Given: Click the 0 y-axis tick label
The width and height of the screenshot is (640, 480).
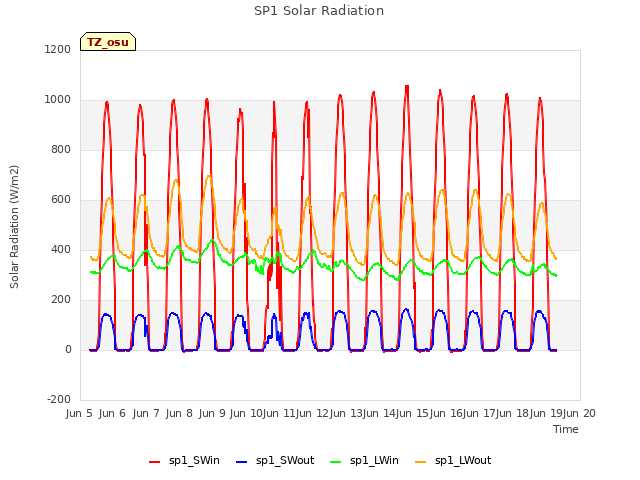Looking at the screenshot, I should 68,349.
